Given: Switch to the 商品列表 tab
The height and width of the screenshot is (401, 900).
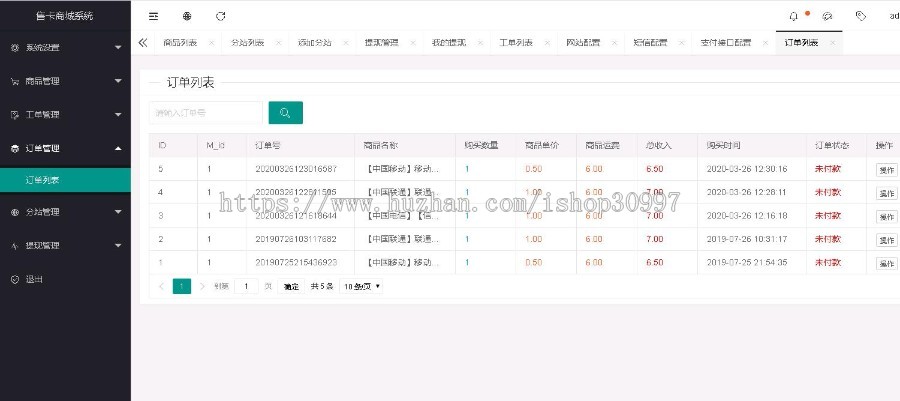Looking at the screenshot, I should pos(180,43).
